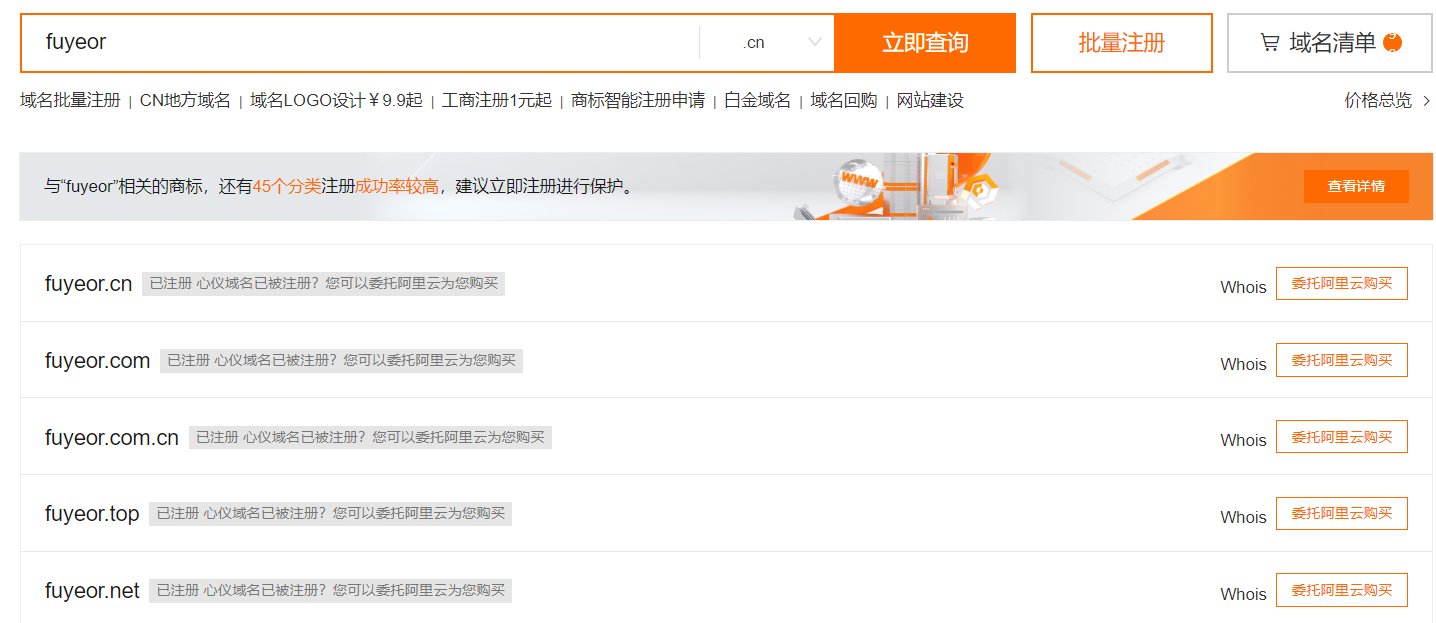Click 委托阿里云购买 for fuyeor.net
Image resolution: width=1436 pixels, height=623 pixels.
pyautogui.click(x=1341, y=590)
